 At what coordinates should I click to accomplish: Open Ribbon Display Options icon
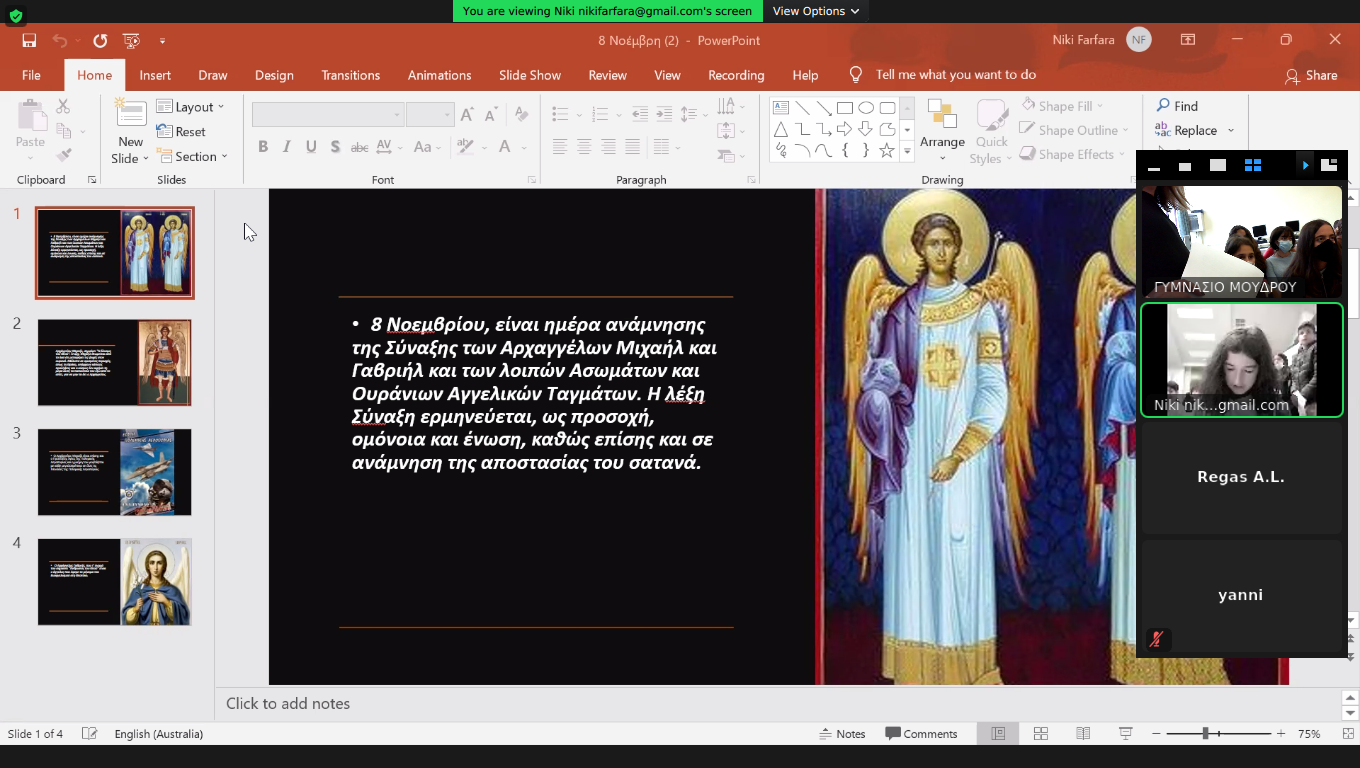tap(1187, 40)
